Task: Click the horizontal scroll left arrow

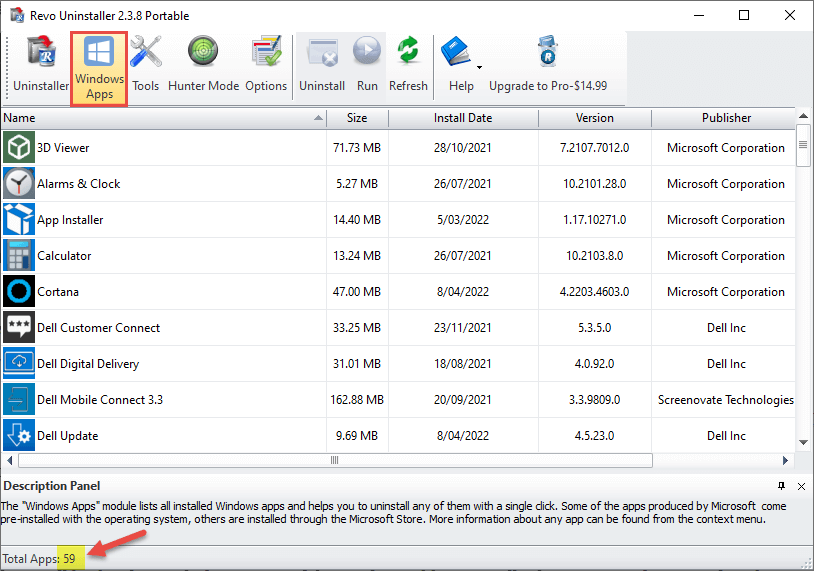Action: pos(9,460)
